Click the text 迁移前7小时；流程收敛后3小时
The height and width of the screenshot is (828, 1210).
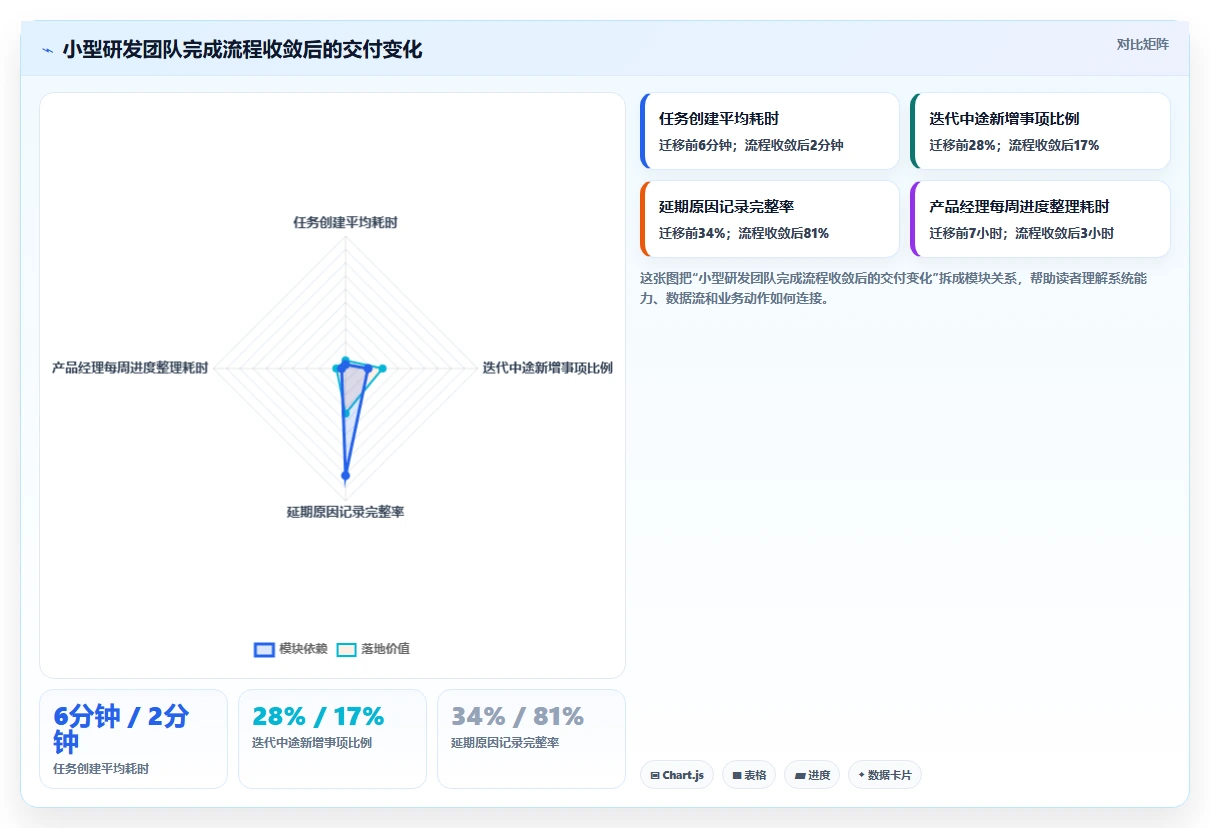click(x=1021, y=233)
